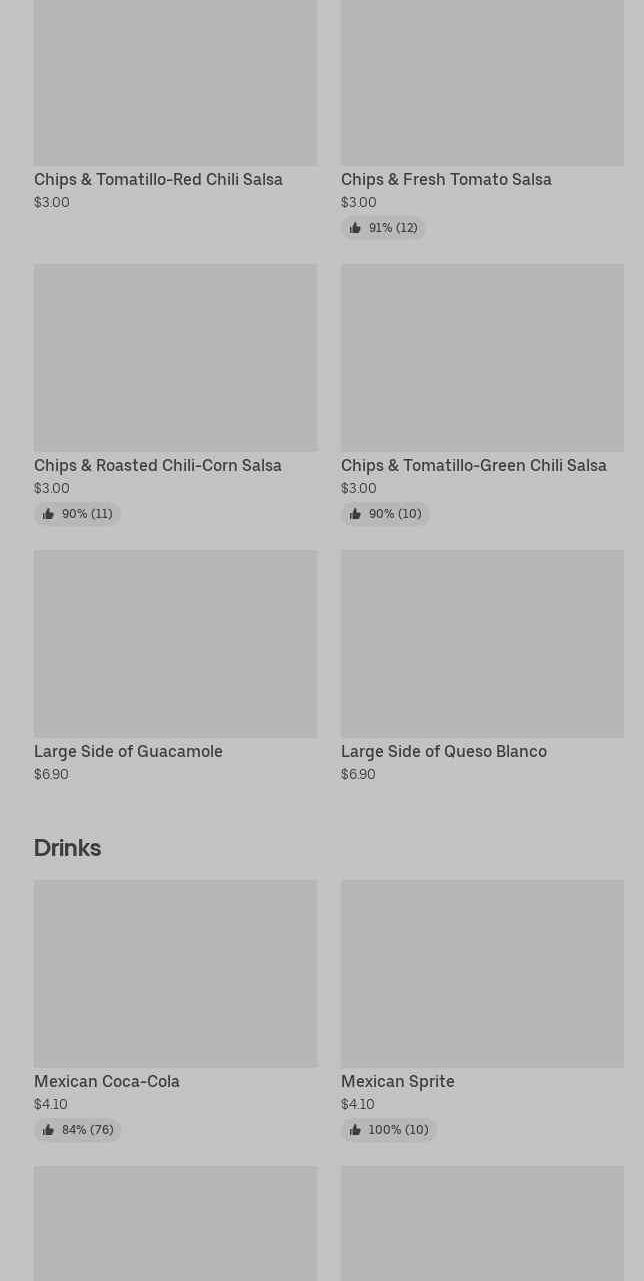The image size is (644, 1281).
Task: Click thumbs-up icon under Mexican Coca-Cola
Action: click(48, 1130)
